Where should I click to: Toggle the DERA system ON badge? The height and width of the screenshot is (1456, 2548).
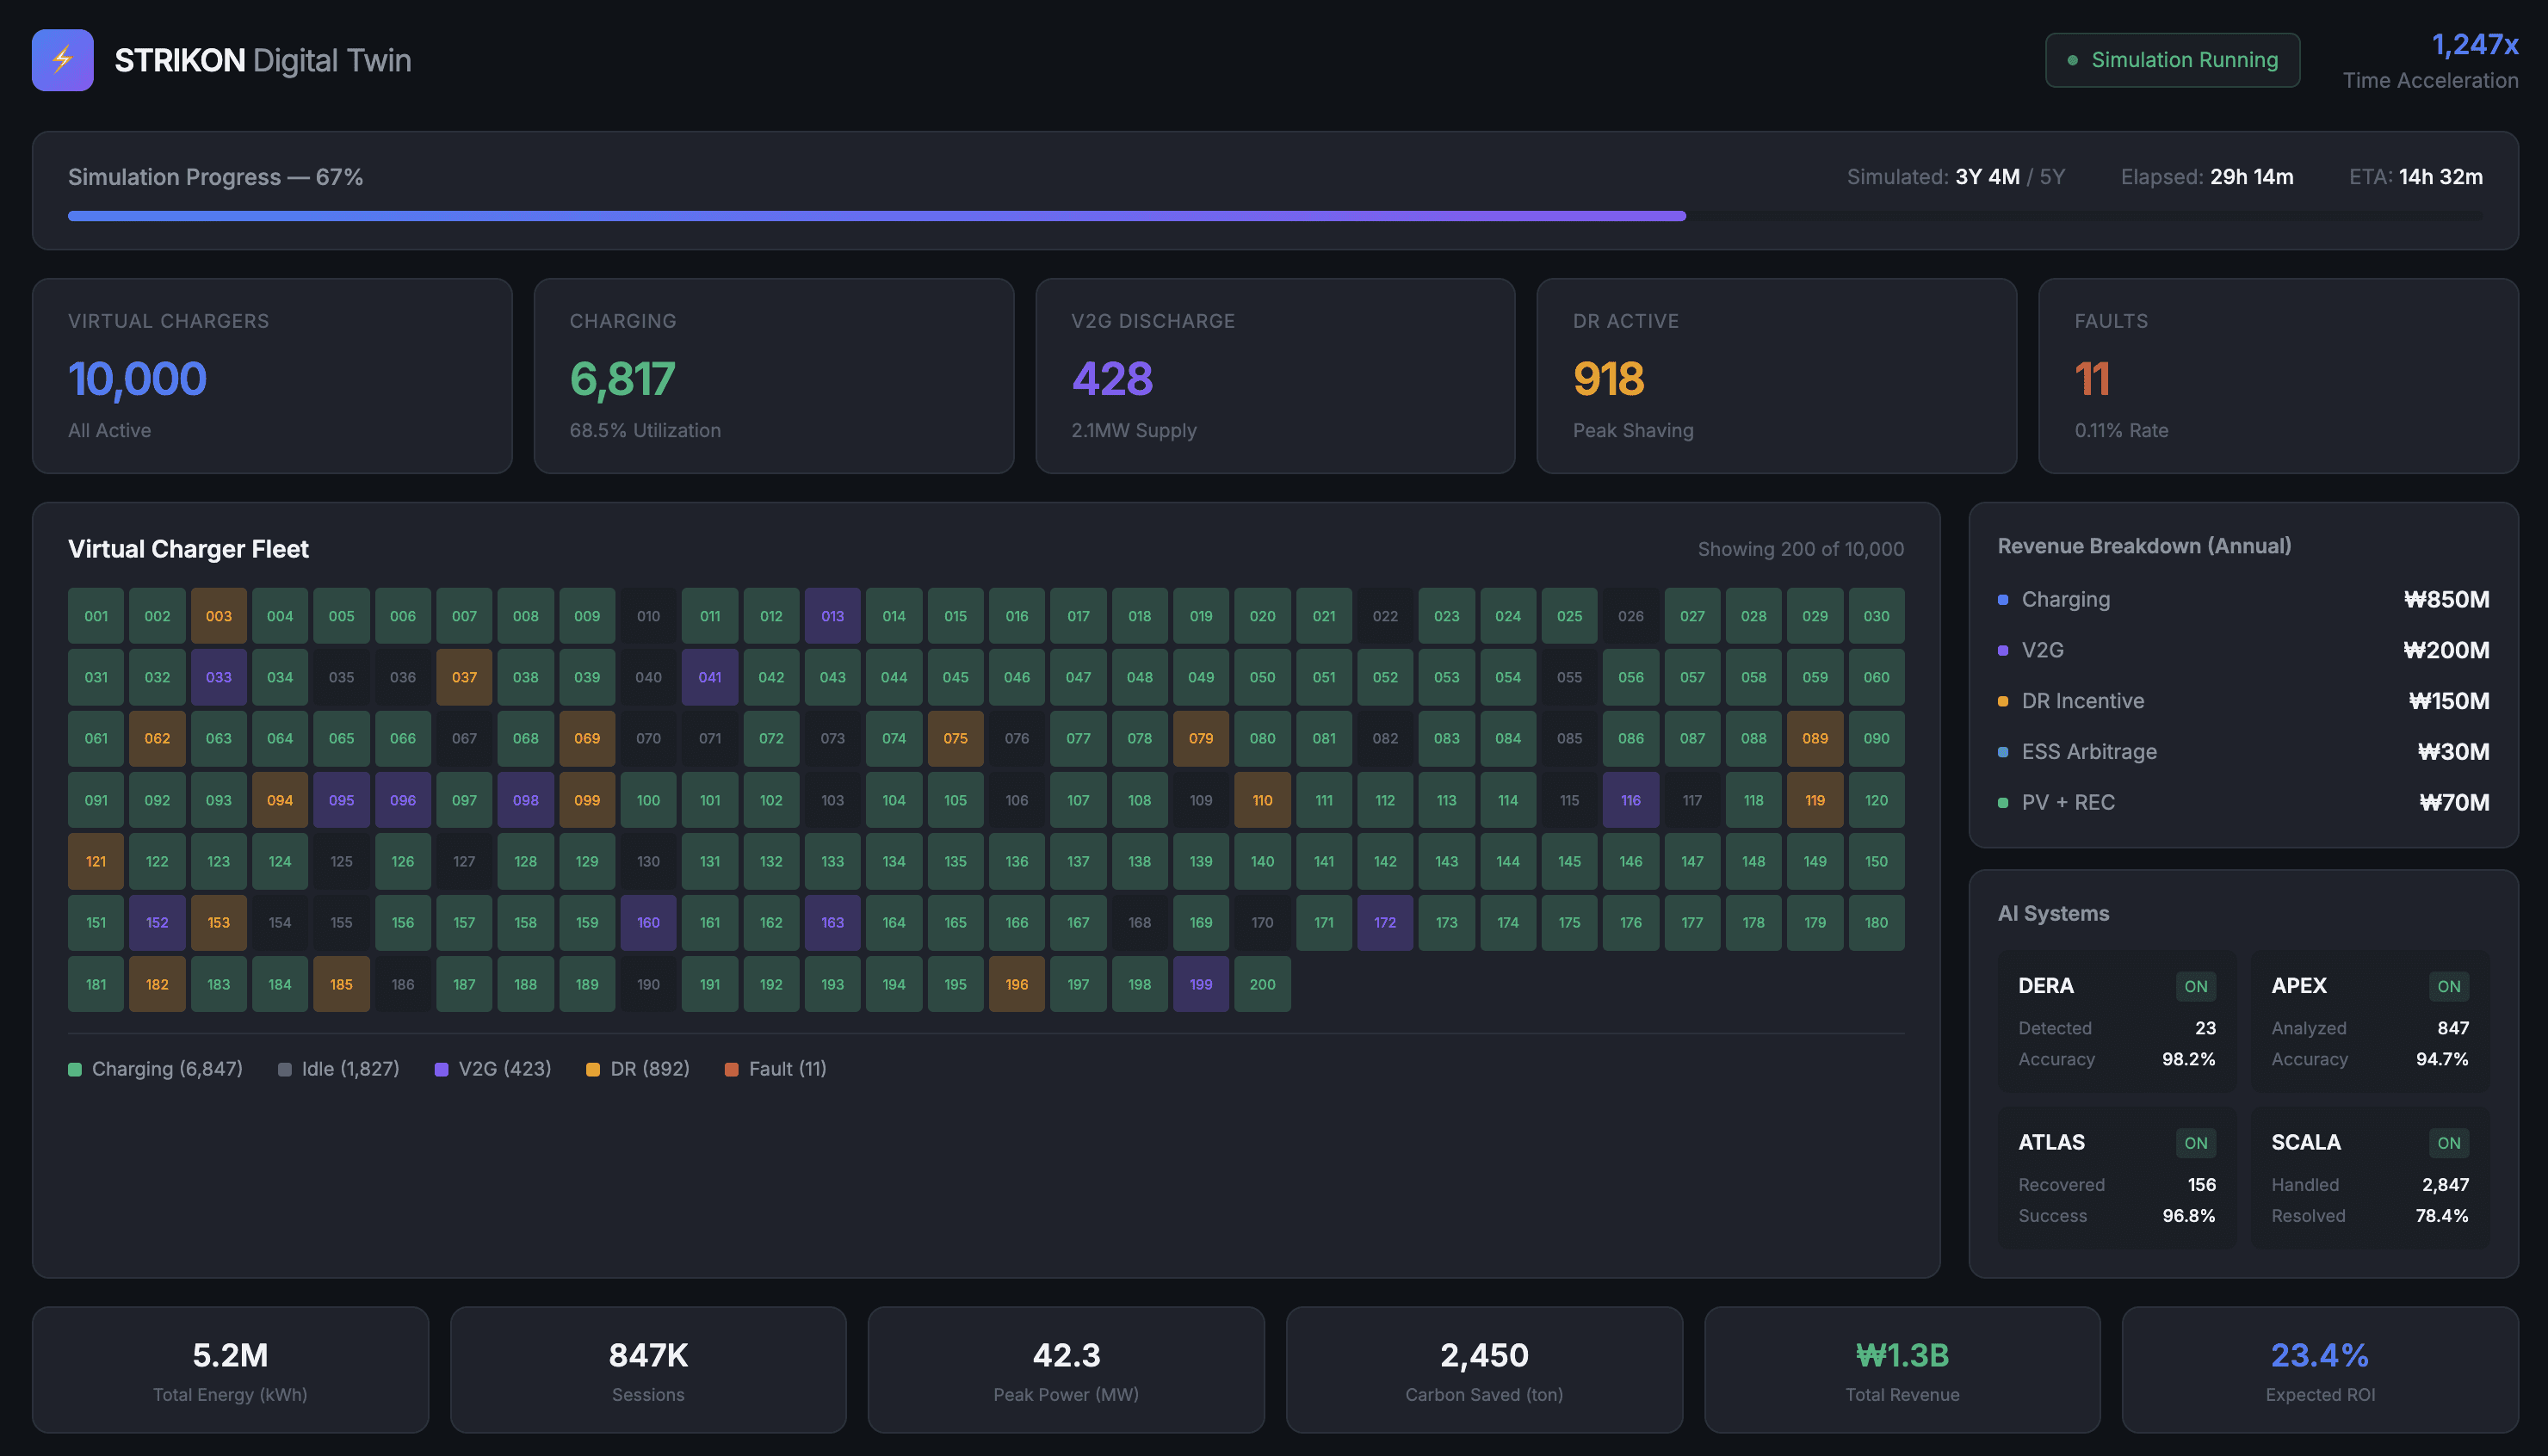pos(2195,986)
